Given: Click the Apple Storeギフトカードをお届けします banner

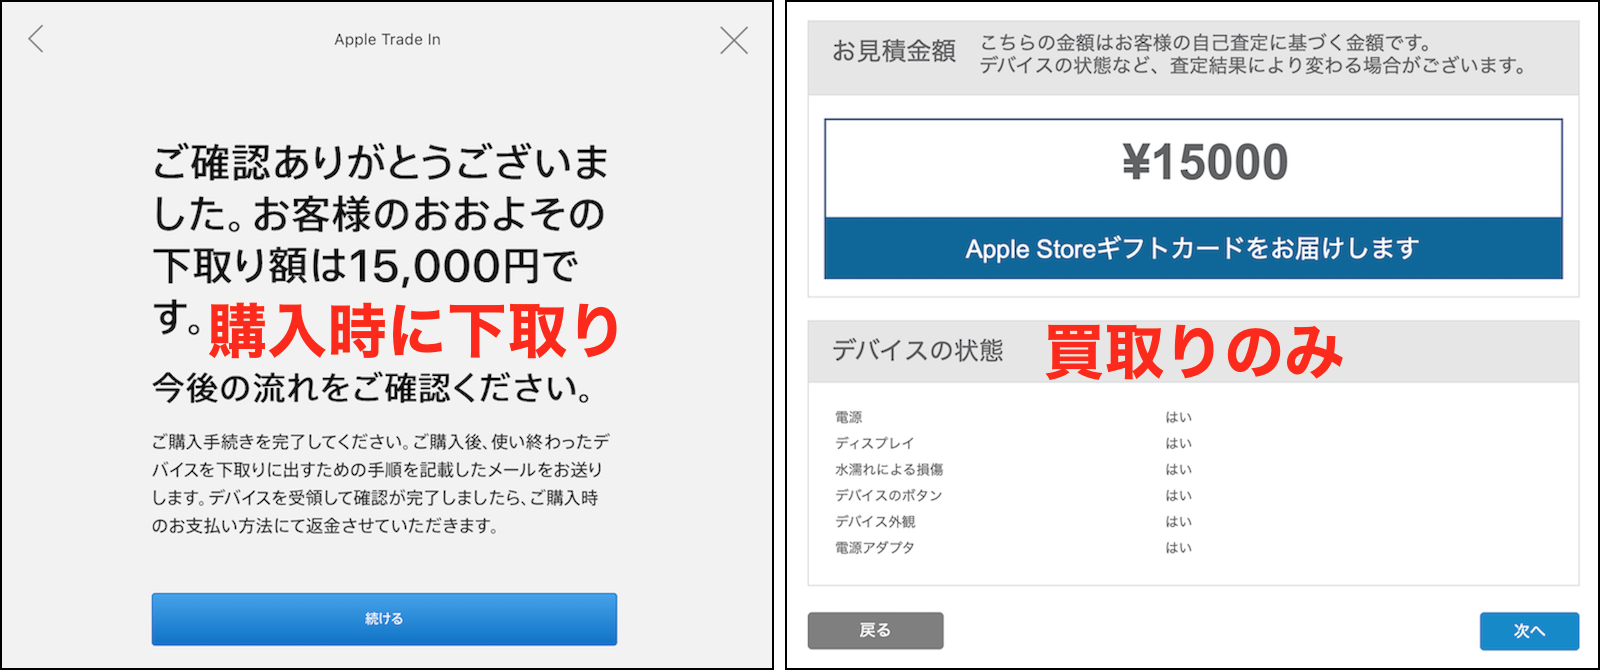Looking at the screenshot, I should [x=1193, y=248].
